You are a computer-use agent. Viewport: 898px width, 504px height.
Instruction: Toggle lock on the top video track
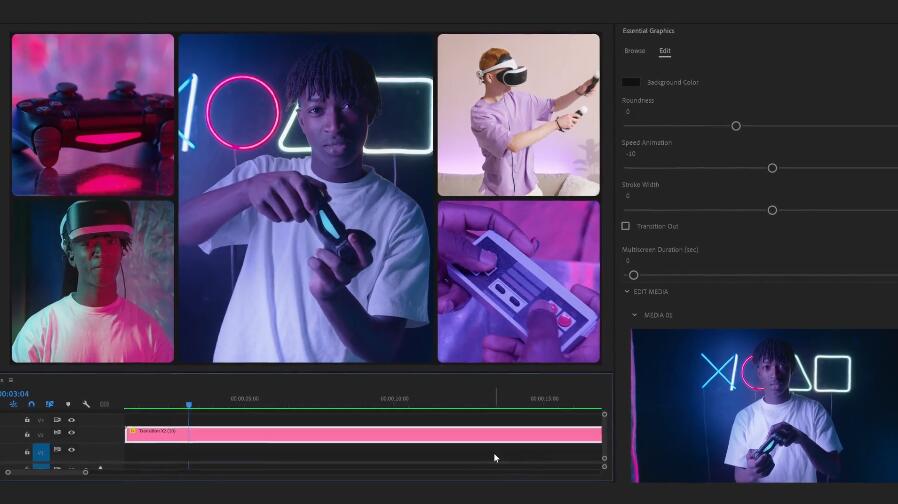point(27,420)
